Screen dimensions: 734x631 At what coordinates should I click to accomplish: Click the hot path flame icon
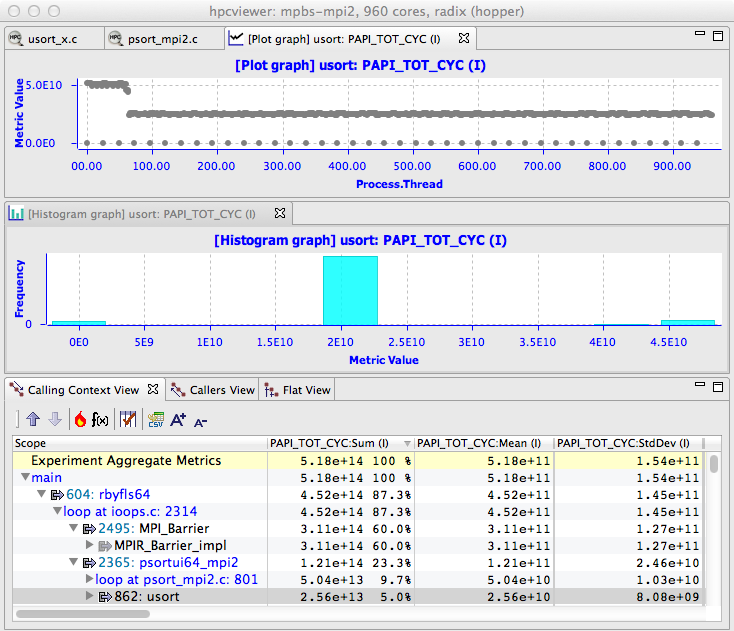tap(80, 420)
